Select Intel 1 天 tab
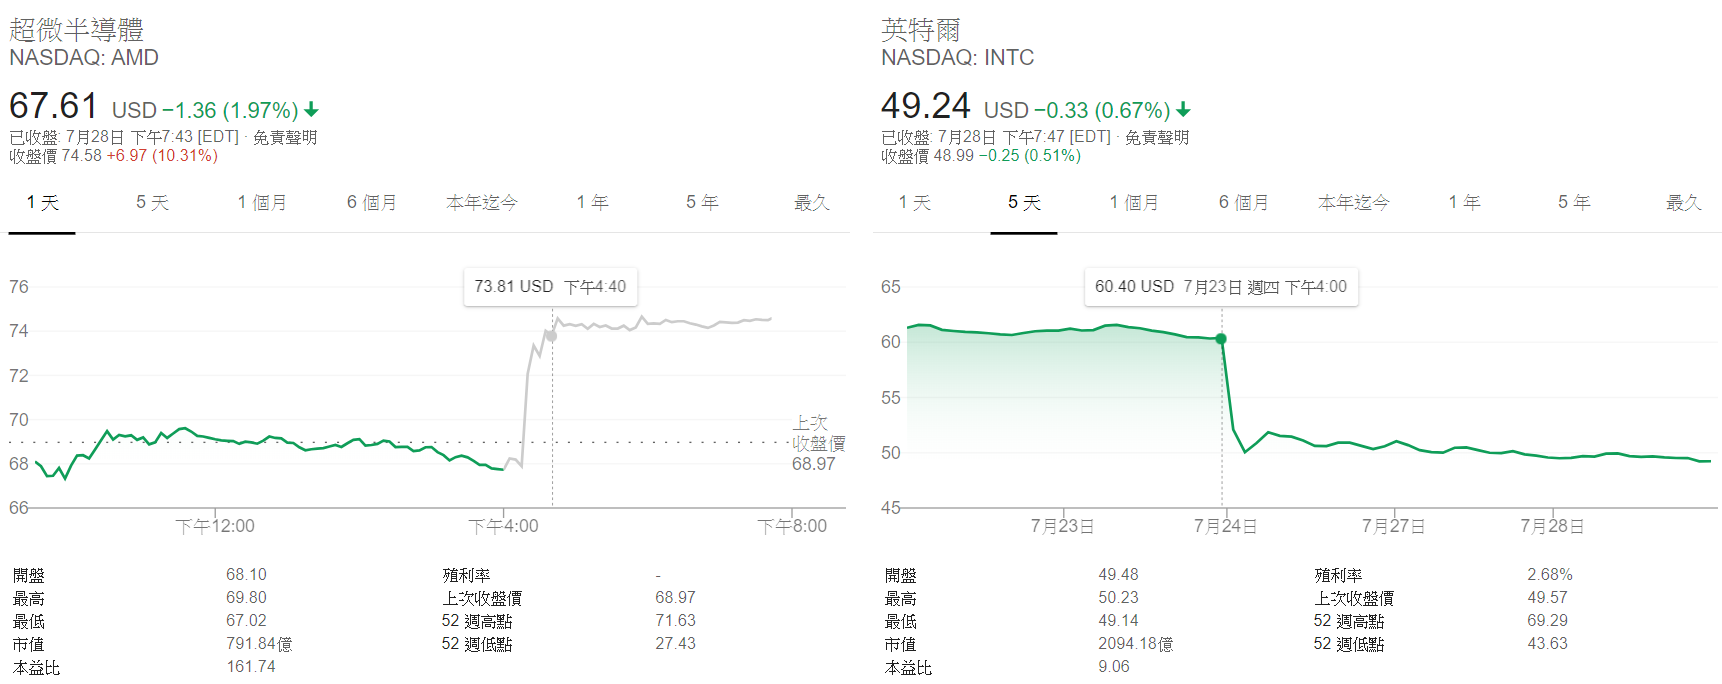The height and width of the screenshot is (684, 1722). [x=914, y=203]
